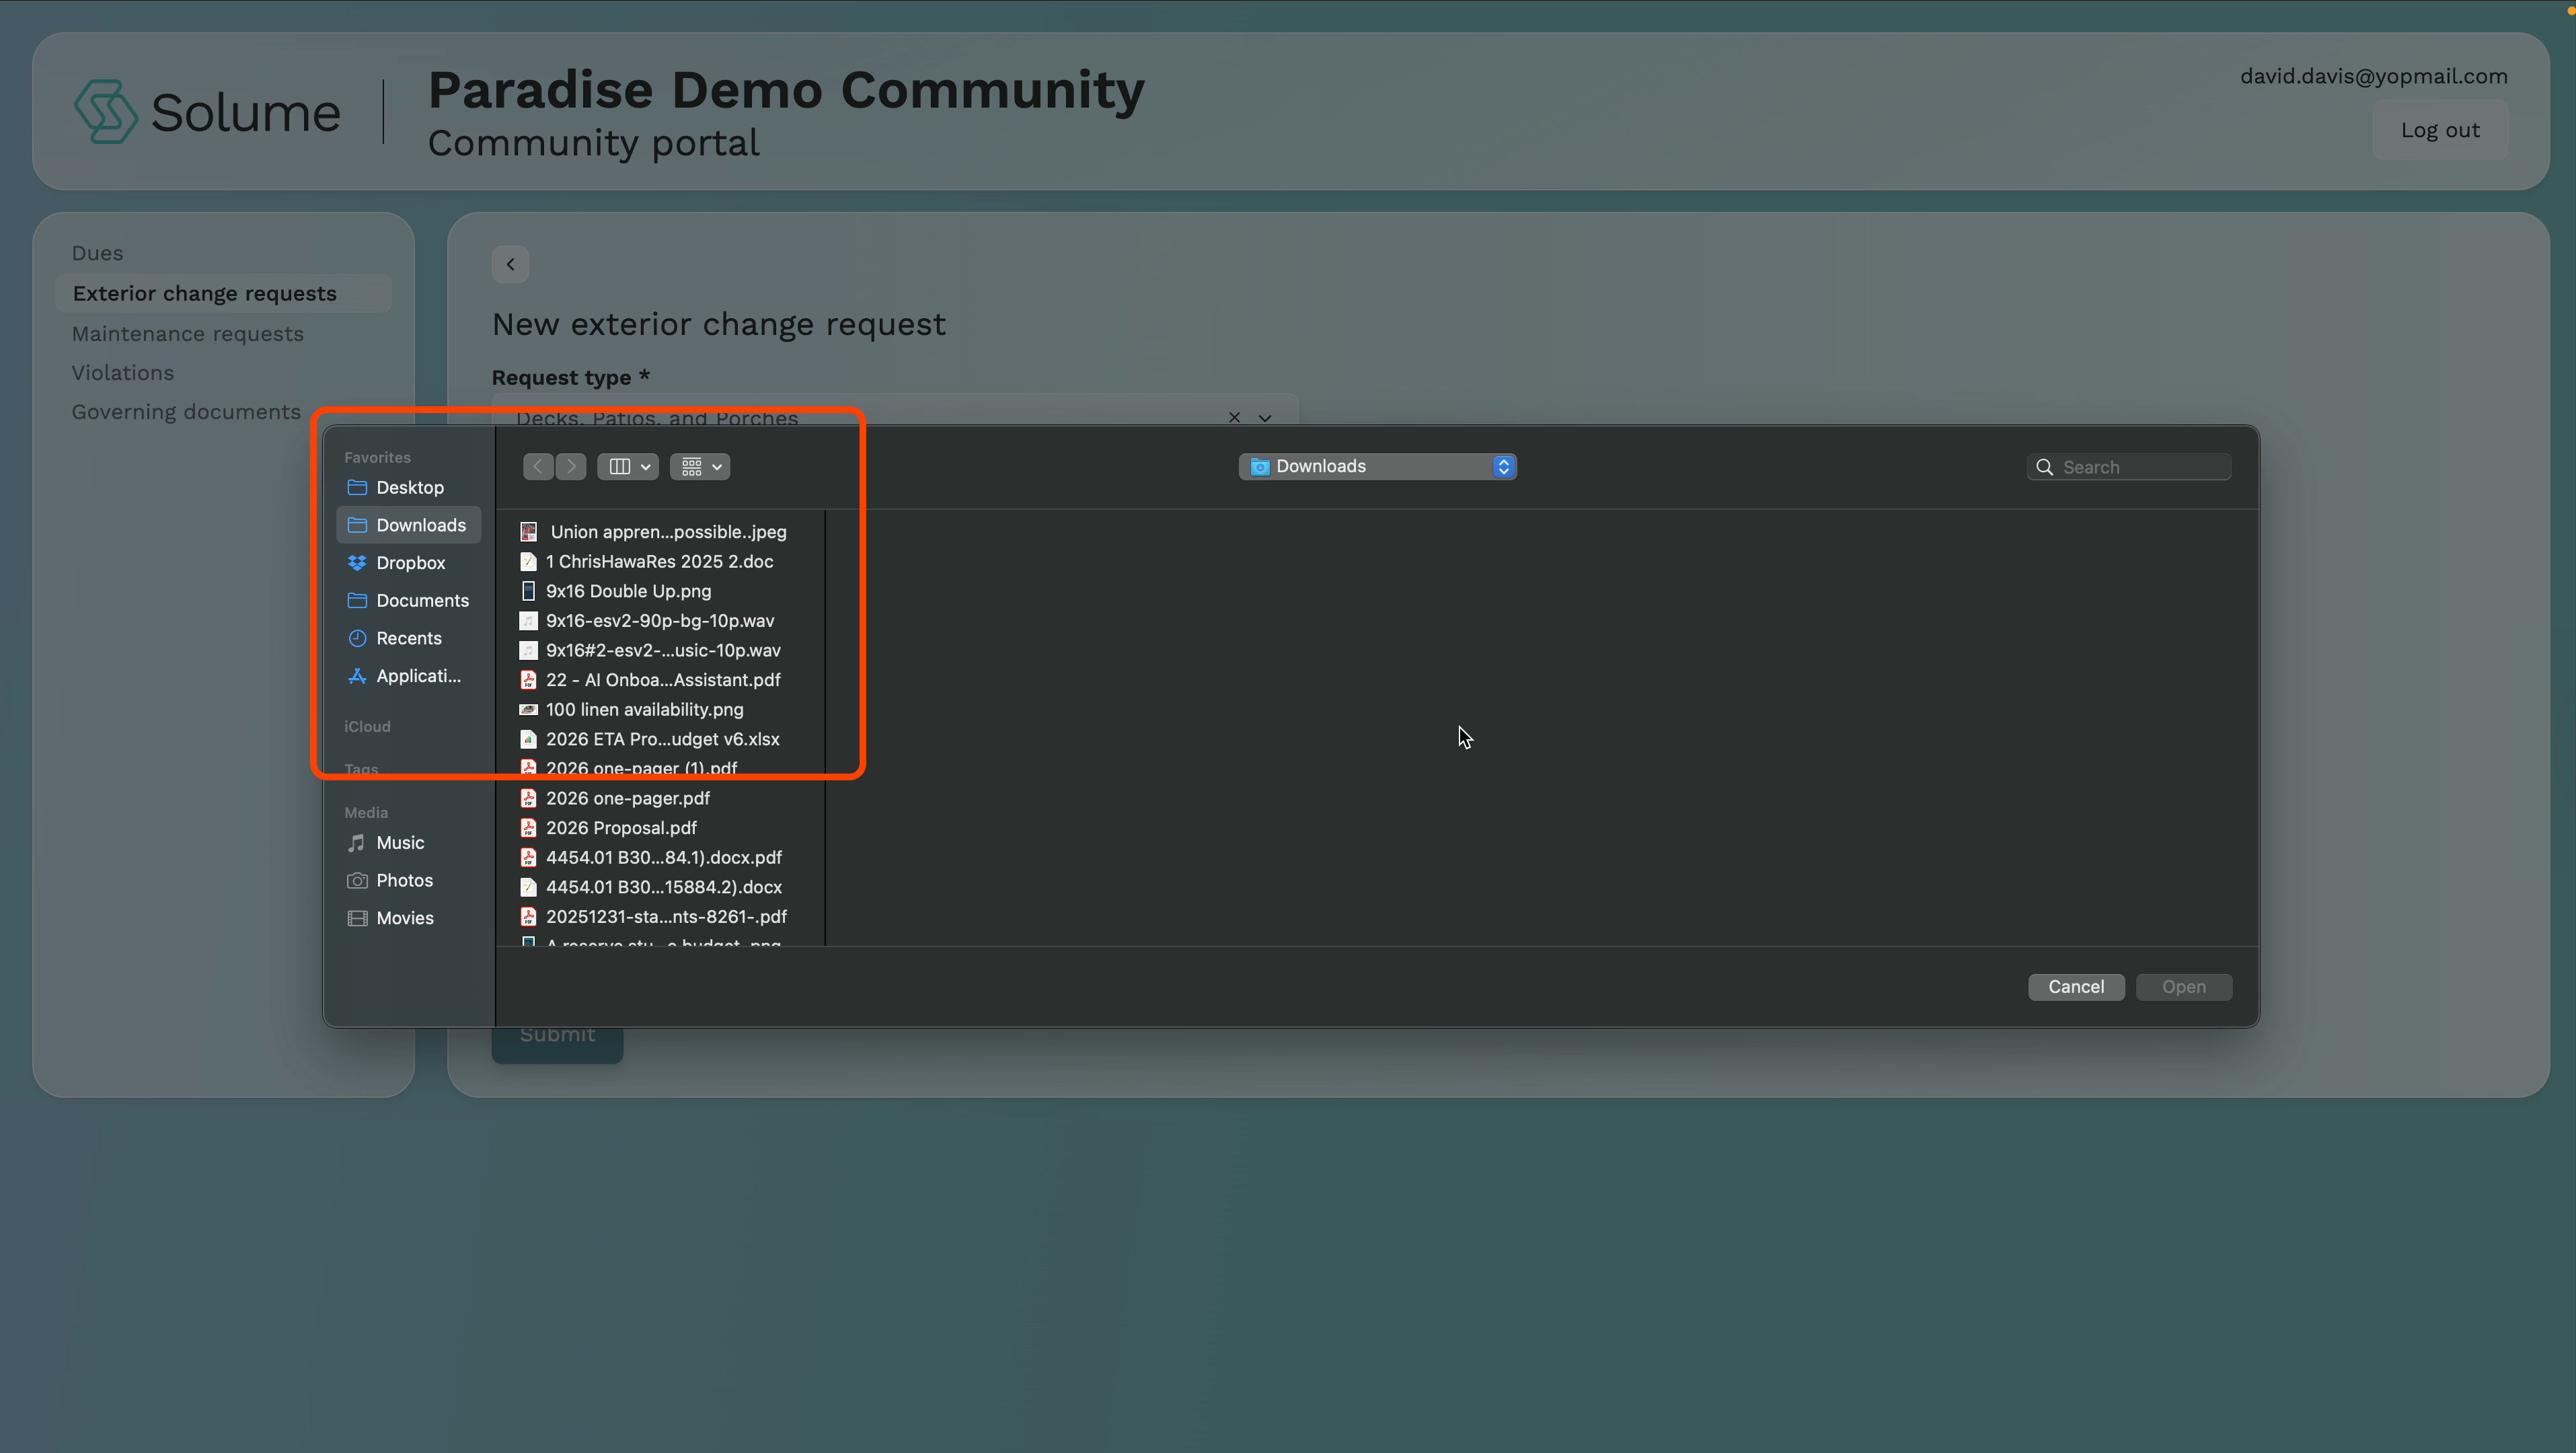
Task: Select file 2026 one-pager (1).pdf
Action: point(661,768)
